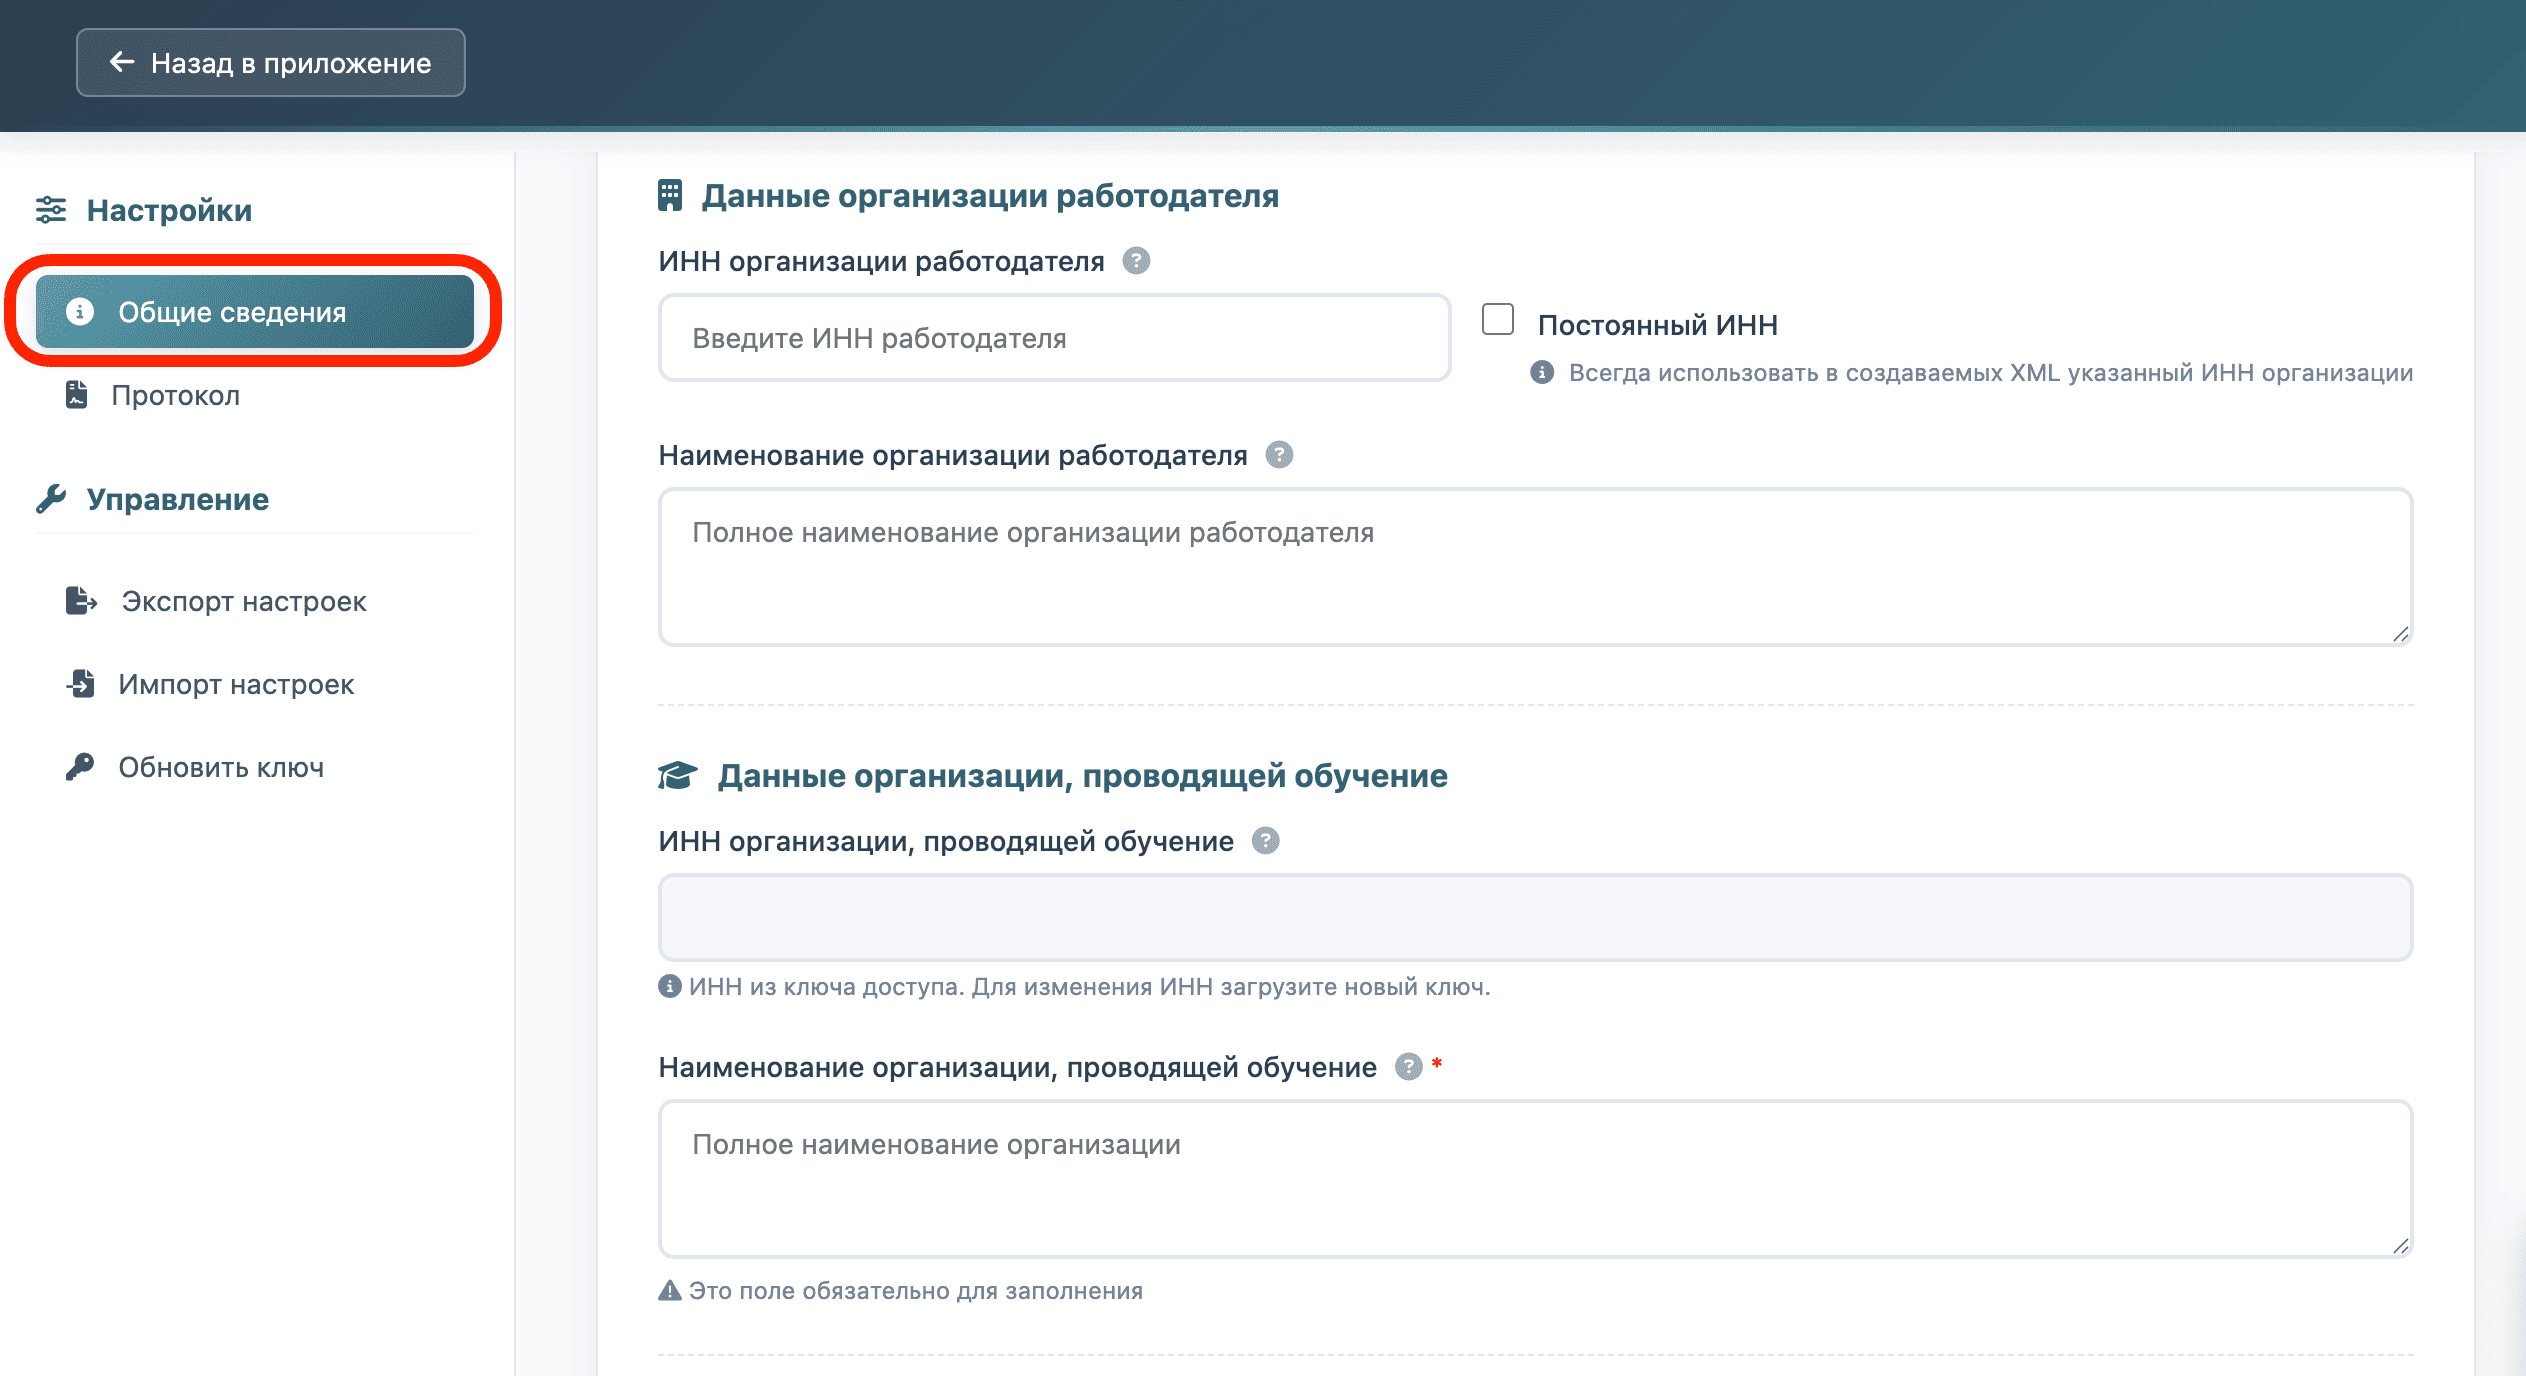
Task: Click building icon by Данные организации работодателя
Action: pyautogui.click(x=670, y=196)
